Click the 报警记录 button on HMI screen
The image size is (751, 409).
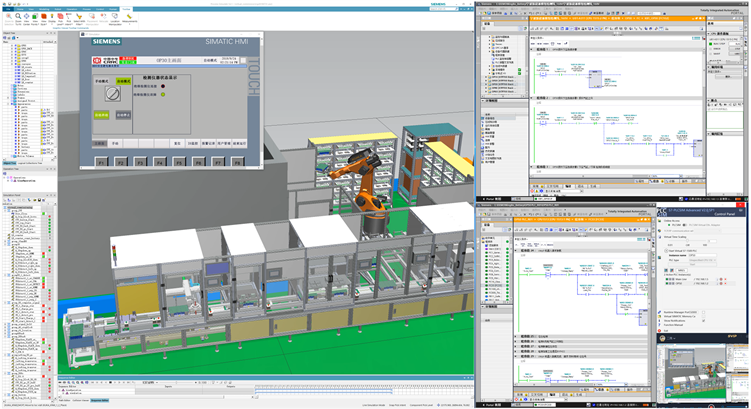click(208, 143)
